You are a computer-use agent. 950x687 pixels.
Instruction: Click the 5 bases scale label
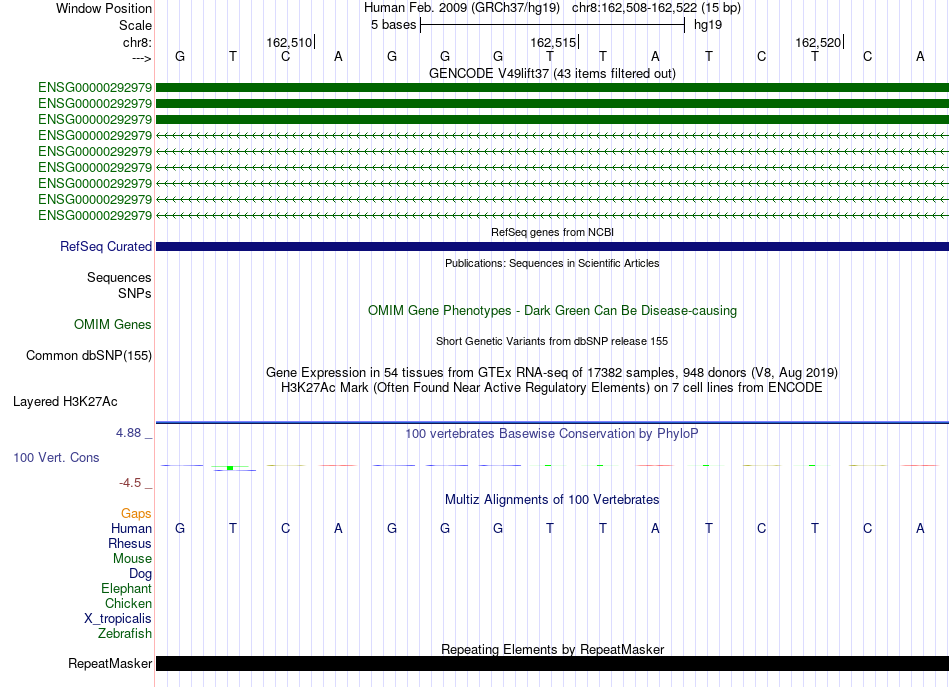click(x=393, y=25)
